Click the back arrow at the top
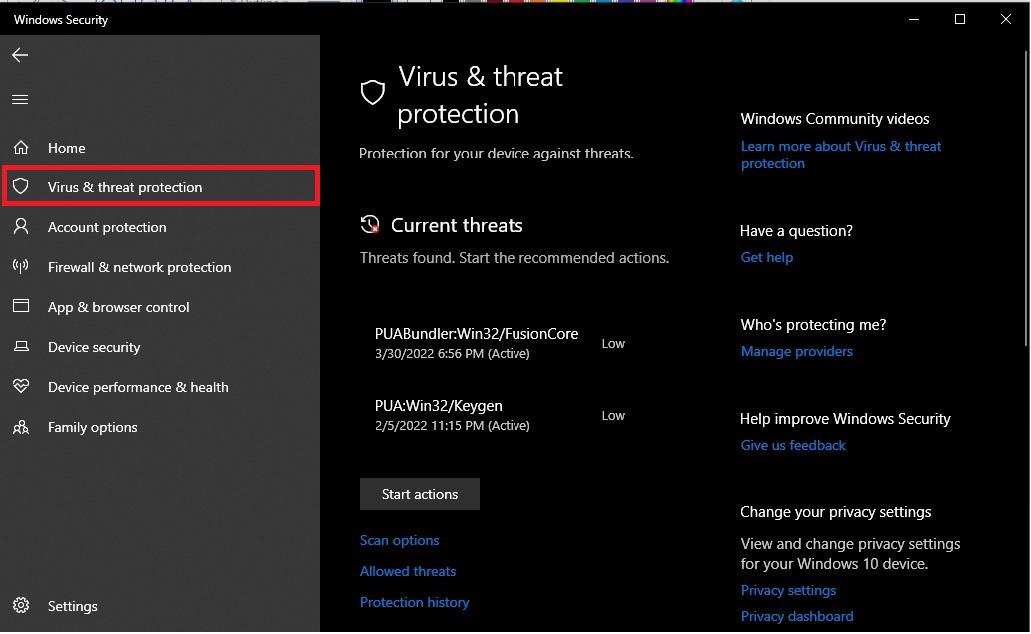The width and height of the screenshot is (1031, 634). 20,55
